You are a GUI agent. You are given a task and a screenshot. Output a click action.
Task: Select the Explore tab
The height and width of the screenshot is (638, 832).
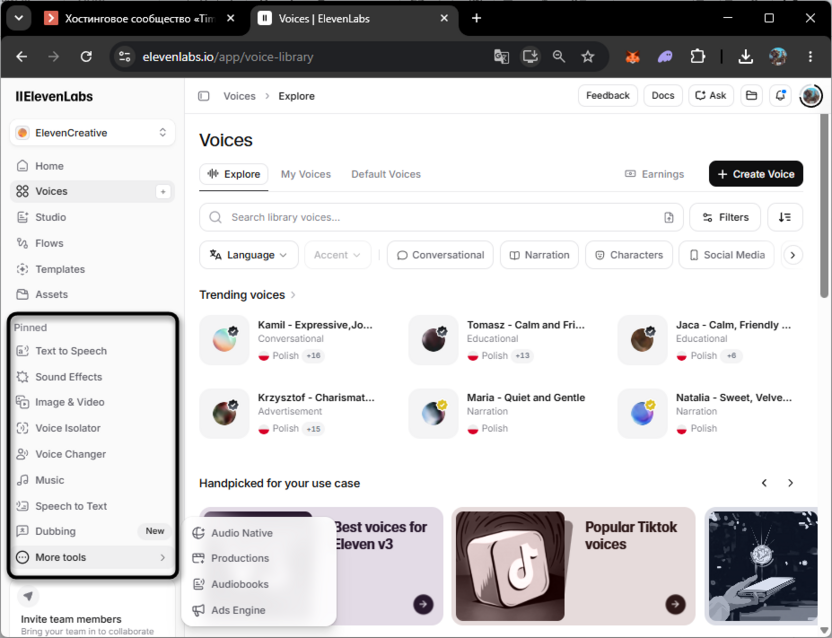(234, 174)
